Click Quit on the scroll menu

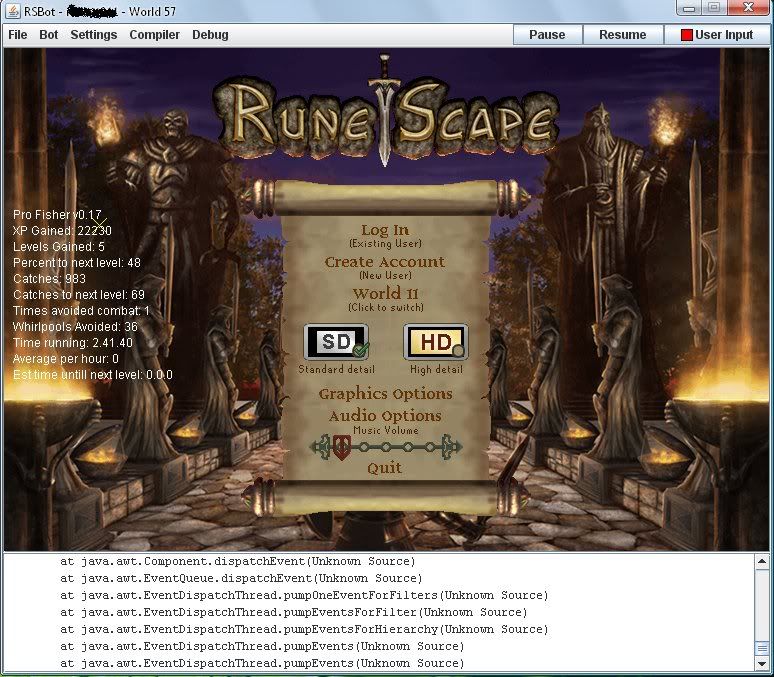tap(385, 468)
